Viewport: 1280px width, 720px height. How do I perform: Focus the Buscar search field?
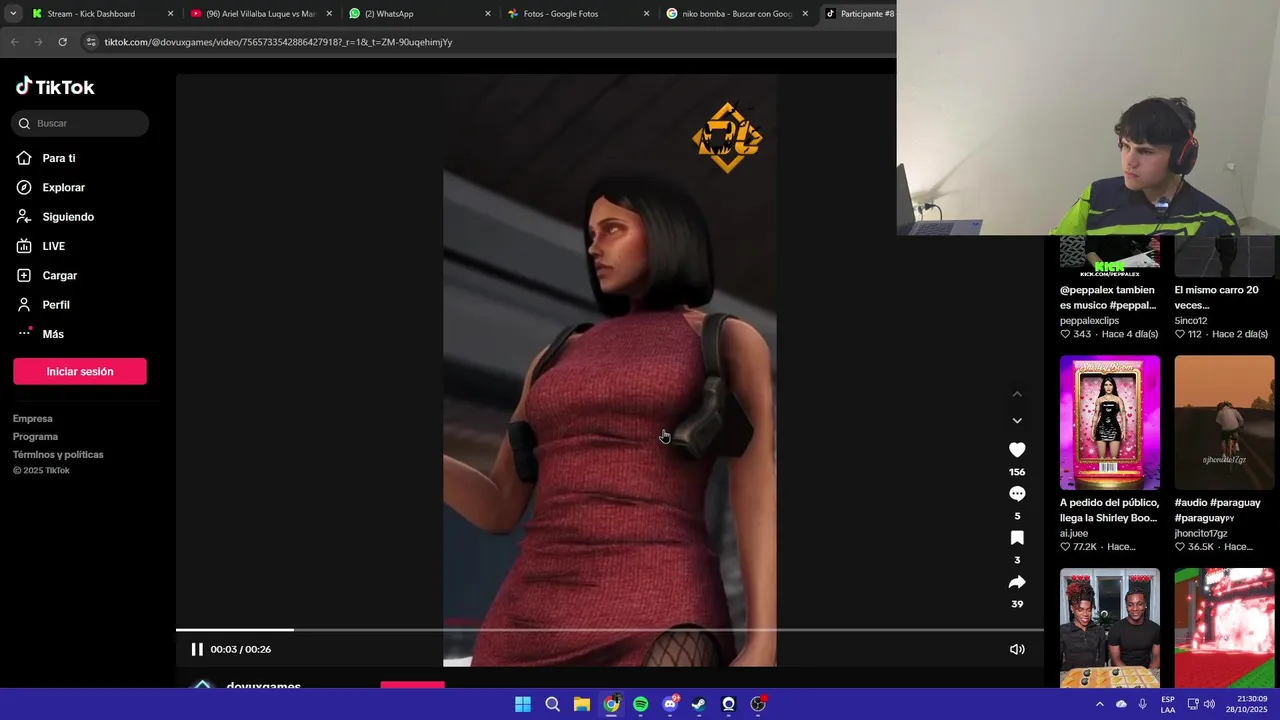click(80, 123)
